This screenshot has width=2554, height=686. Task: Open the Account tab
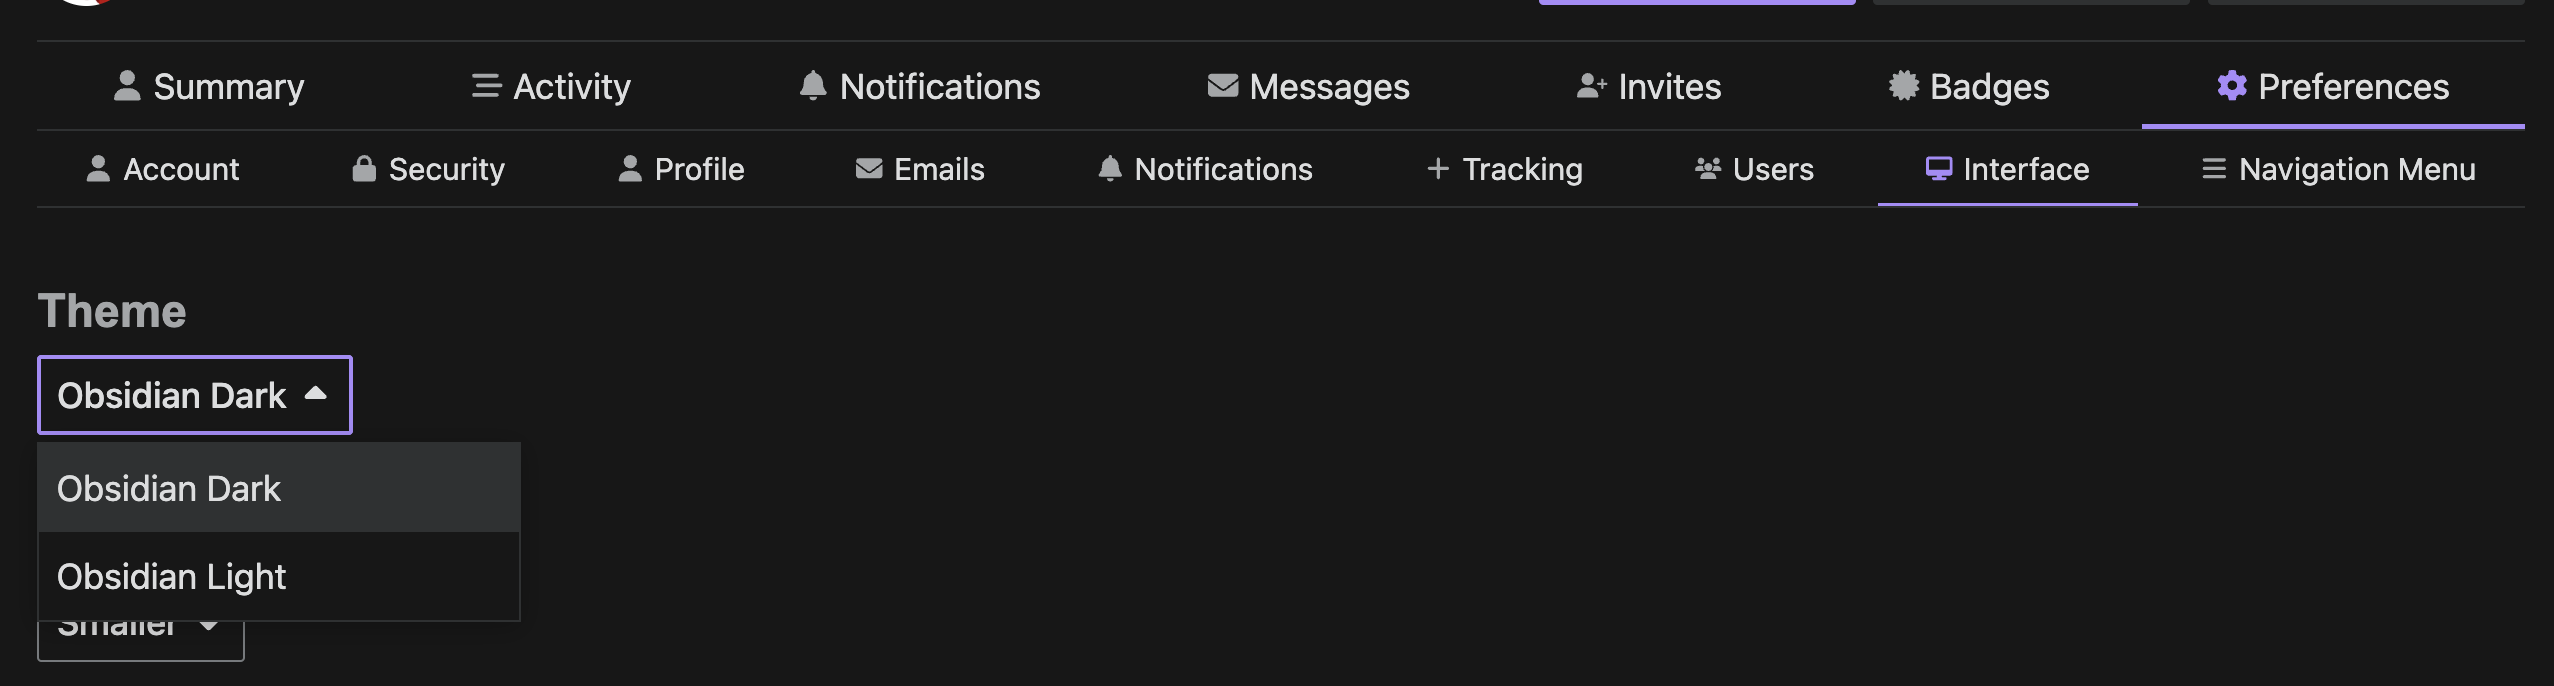(162, 169)
